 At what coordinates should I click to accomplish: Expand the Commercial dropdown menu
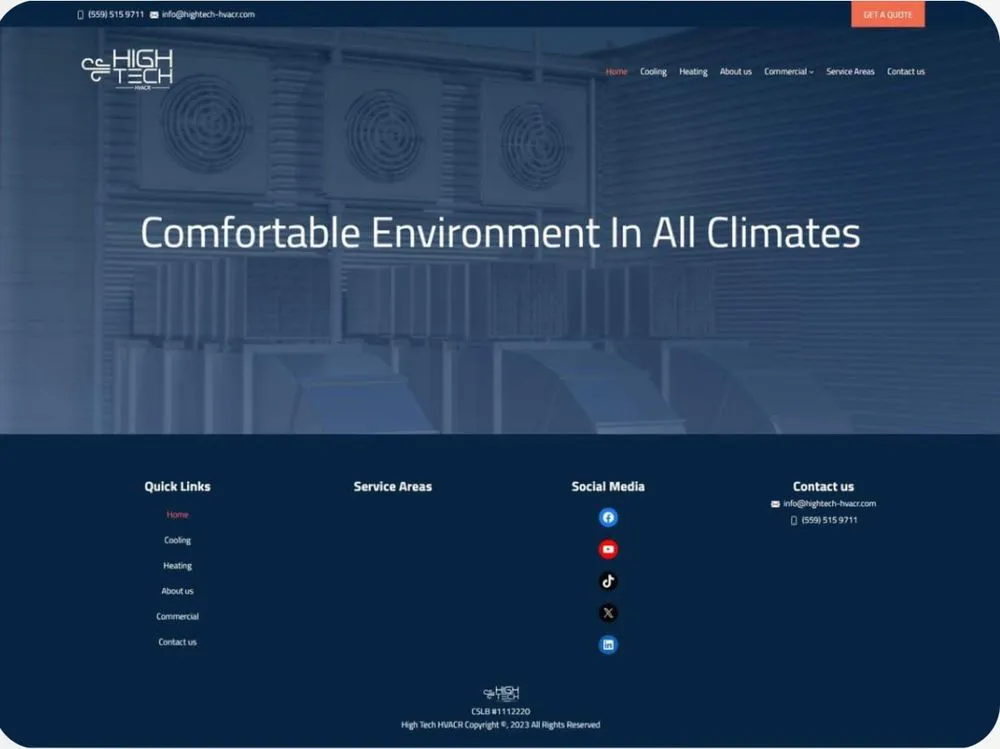coord(788,72)
